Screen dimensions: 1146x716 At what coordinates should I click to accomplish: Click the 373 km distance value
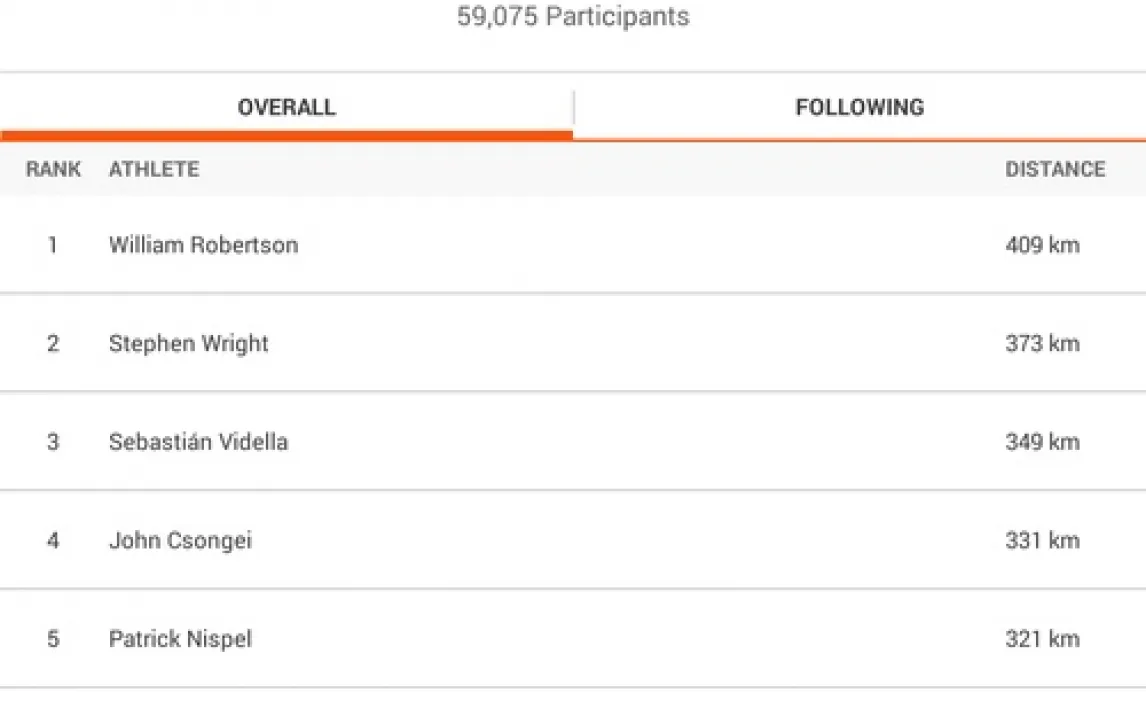coord(1042,344)
